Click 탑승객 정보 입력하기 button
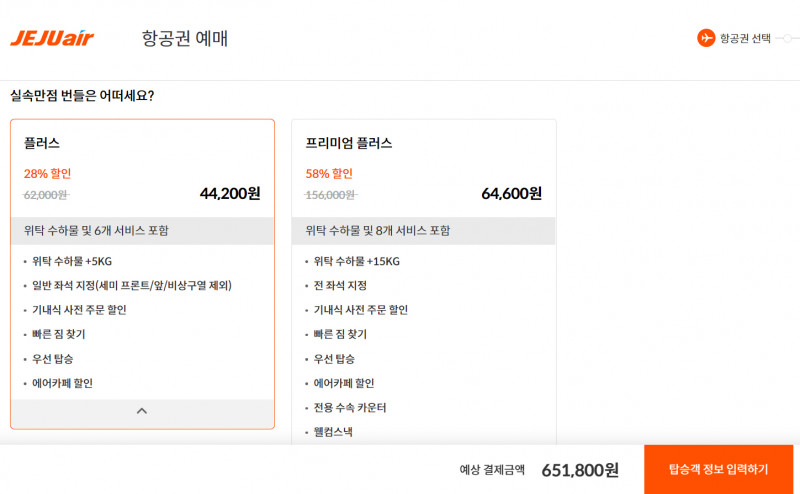This screenshot has width=800, height=494. [718, 469]
